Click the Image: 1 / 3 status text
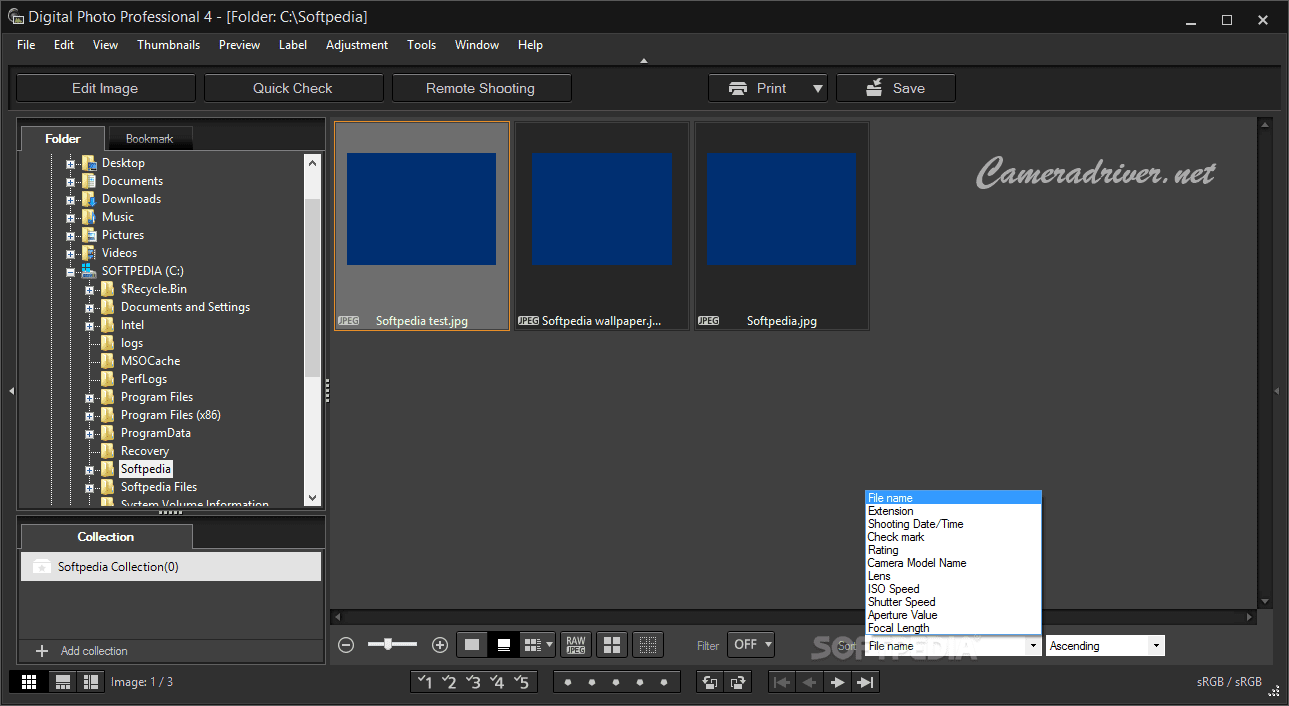1289x706 pixels. [142, 682]
